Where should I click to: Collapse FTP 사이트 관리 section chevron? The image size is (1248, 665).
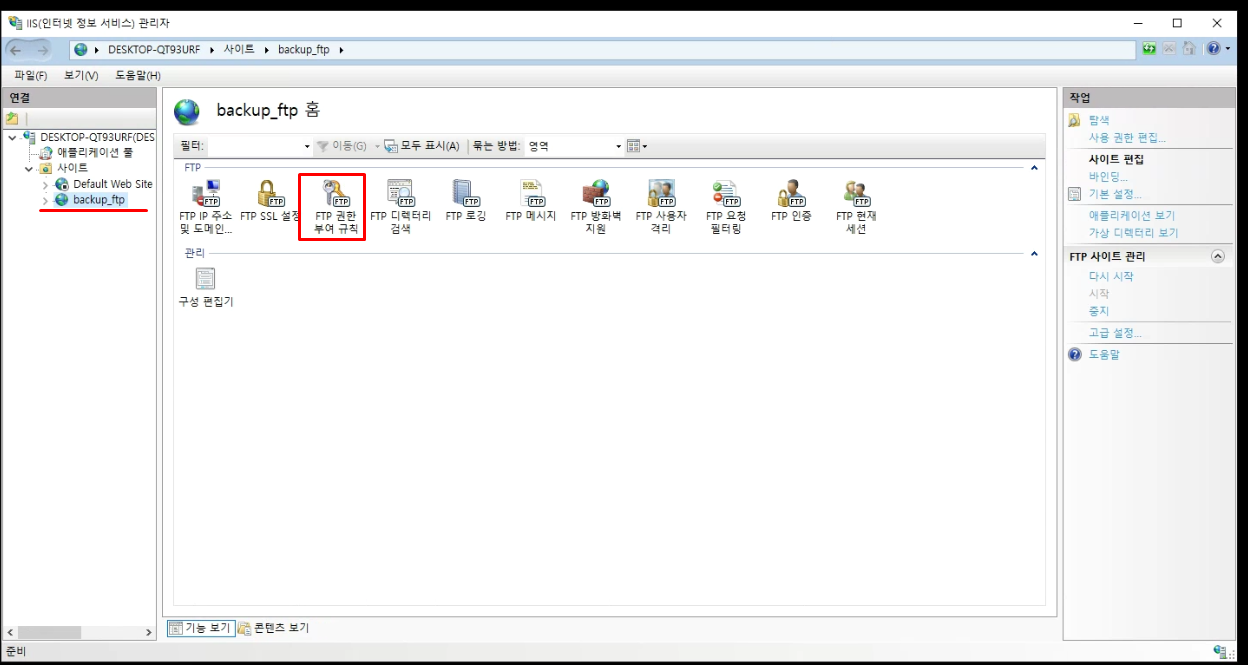(x=1218, y=256)
